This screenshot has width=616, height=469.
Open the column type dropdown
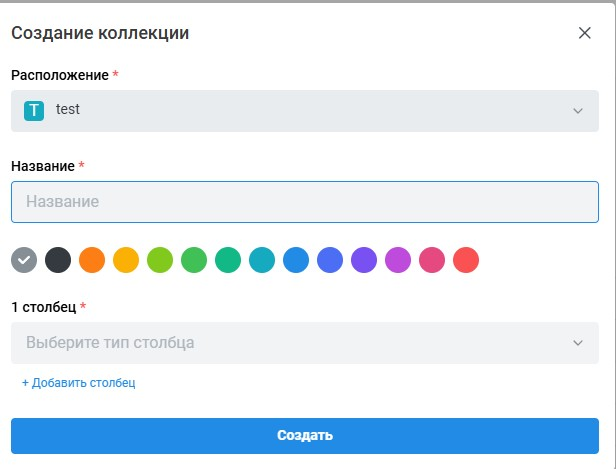click(305, 343)
